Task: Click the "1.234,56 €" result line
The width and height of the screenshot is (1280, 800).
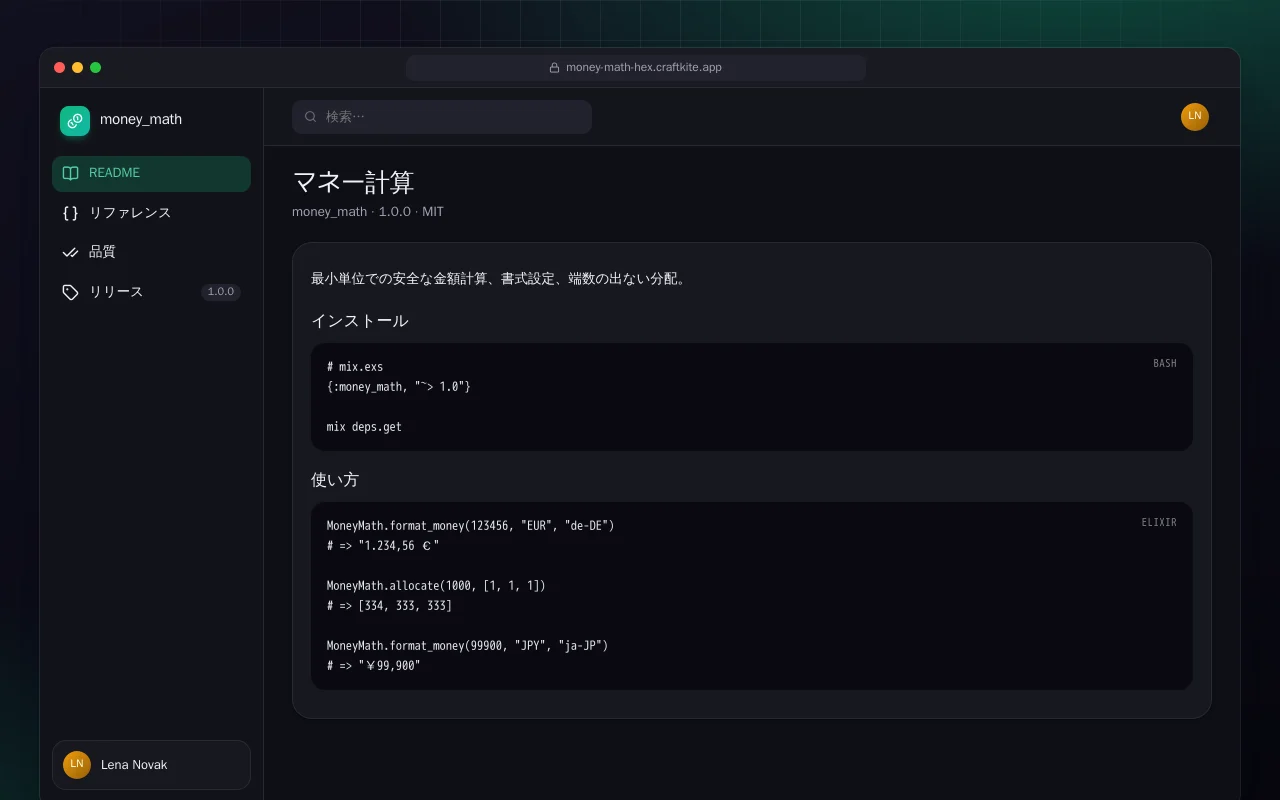Action: pyautogui.click(x=383, y=546)
